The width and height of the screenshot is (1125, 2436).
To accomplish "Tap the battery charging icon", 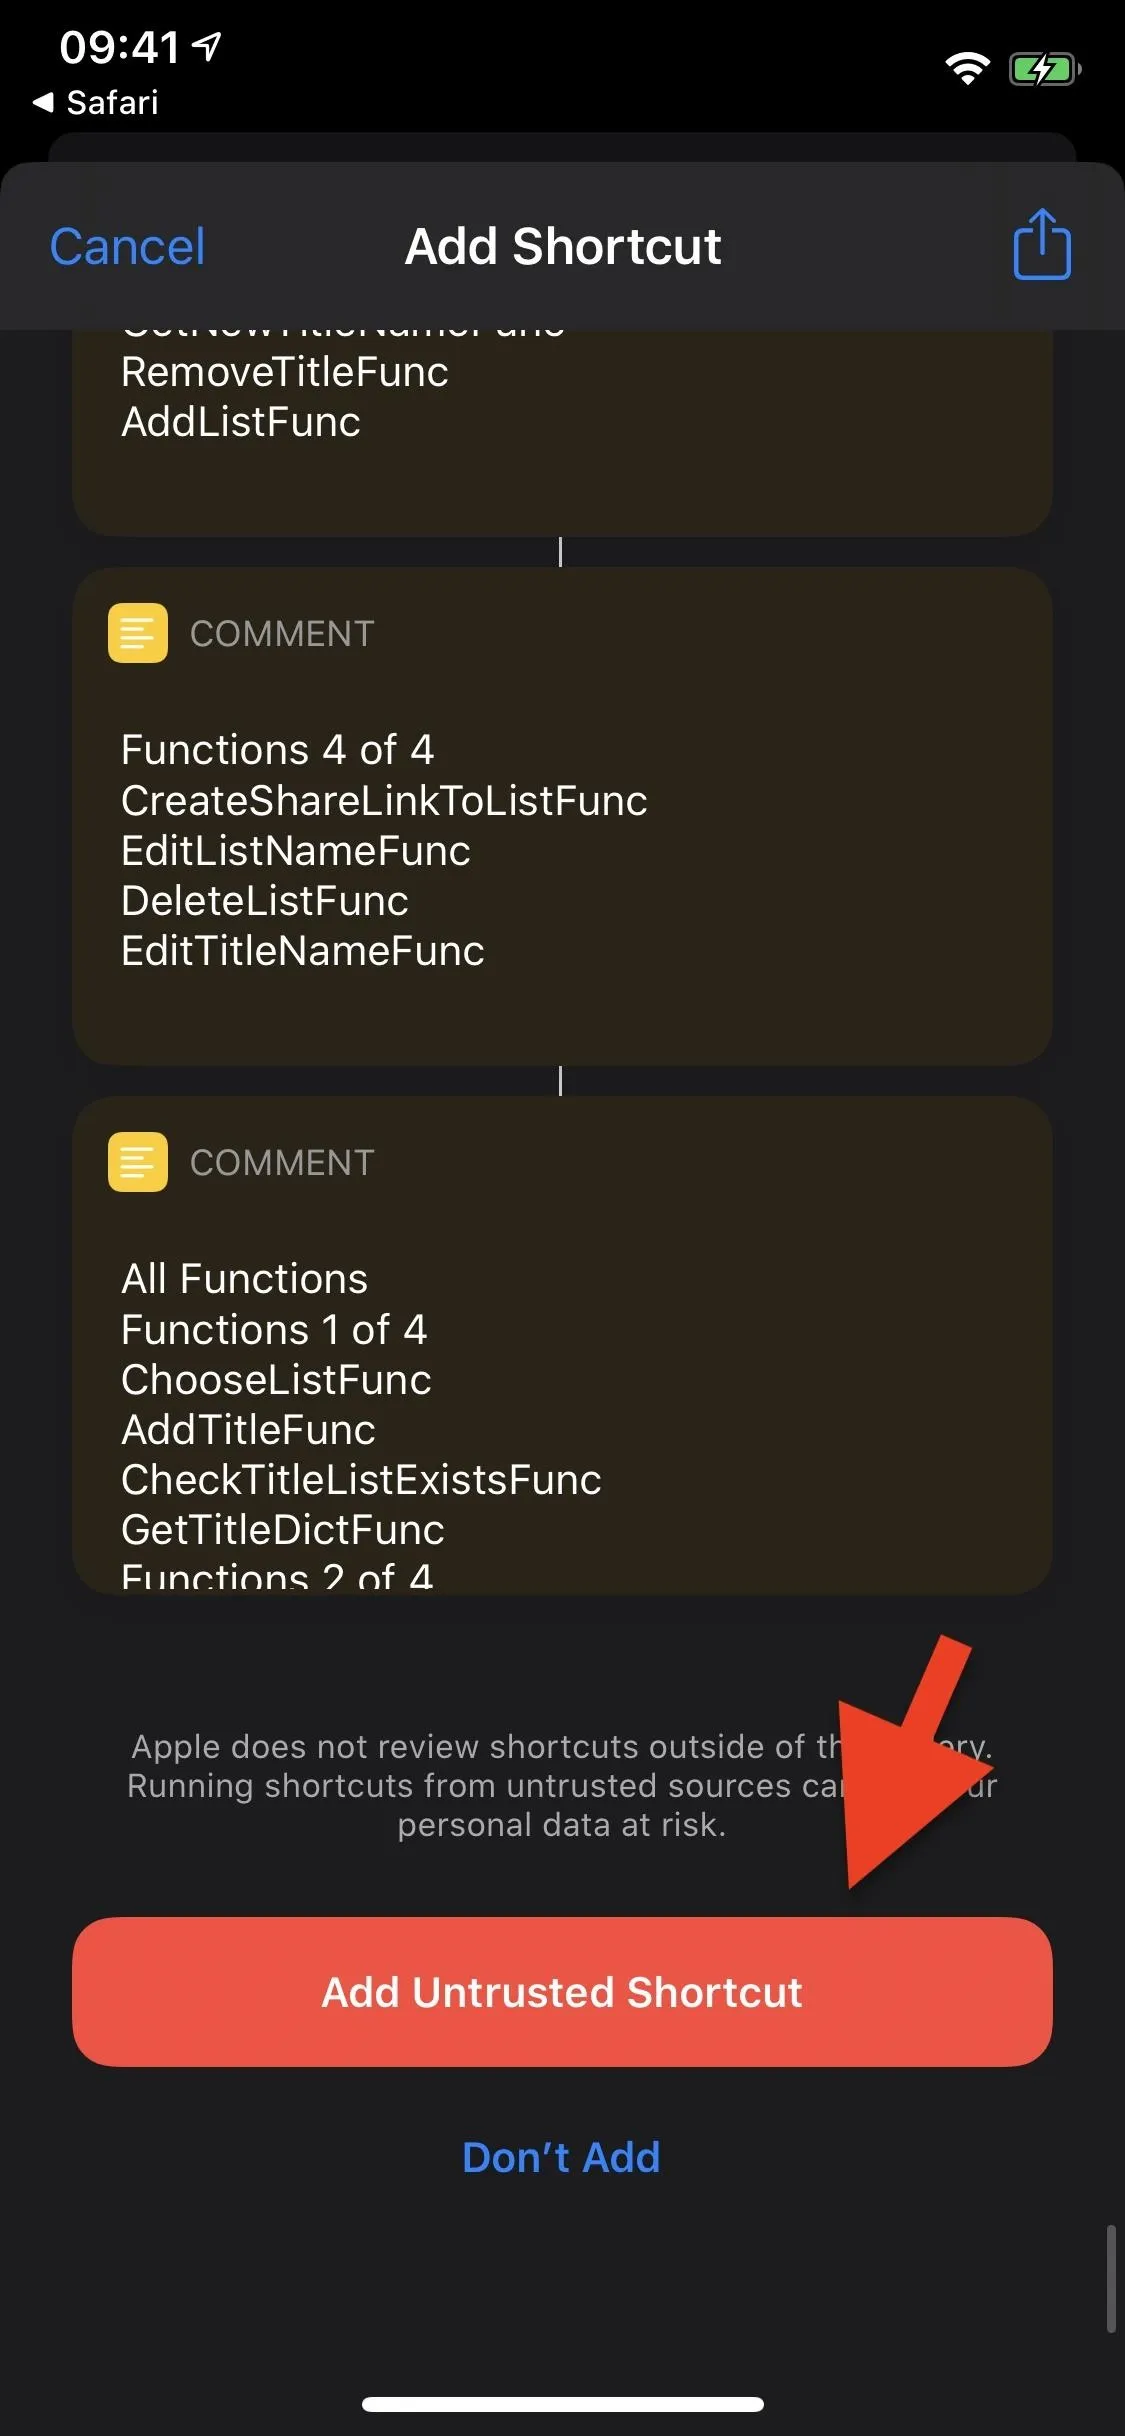I will (1045, 69).
